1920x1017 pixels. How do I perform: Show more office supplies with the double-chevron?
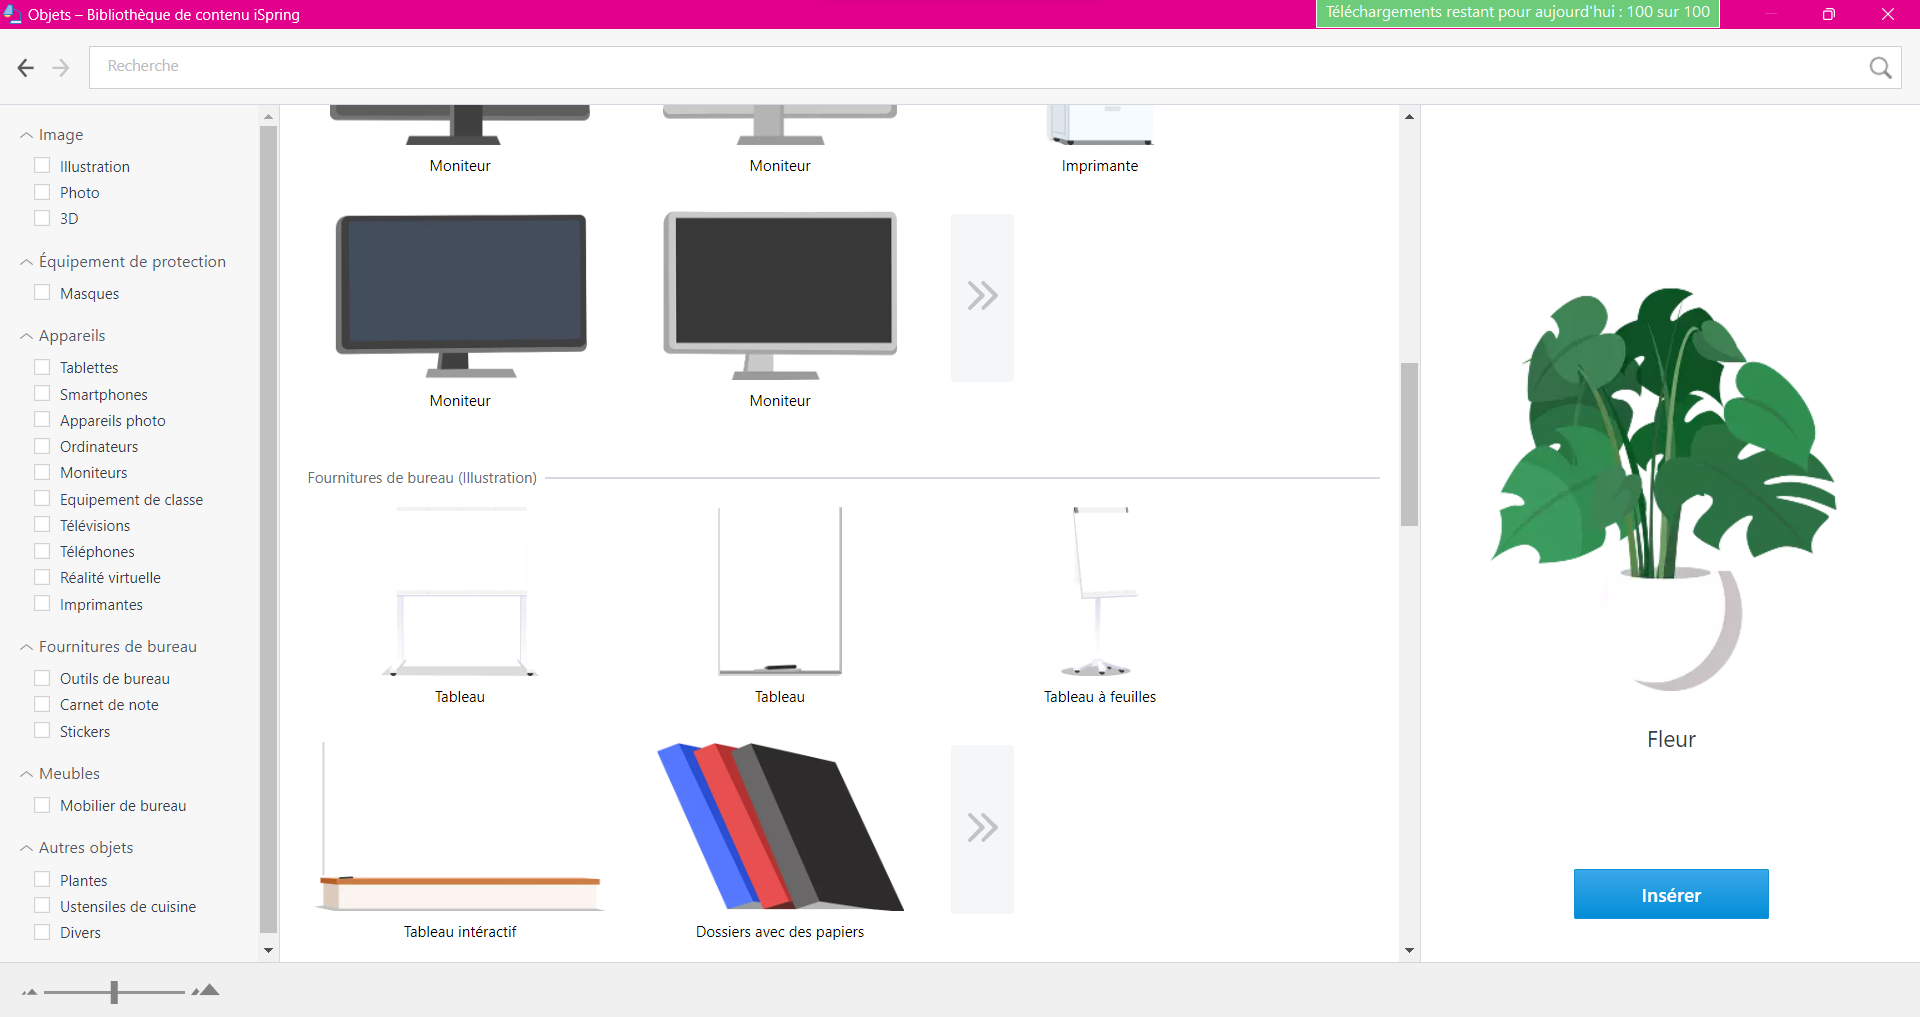click(982, 828)
